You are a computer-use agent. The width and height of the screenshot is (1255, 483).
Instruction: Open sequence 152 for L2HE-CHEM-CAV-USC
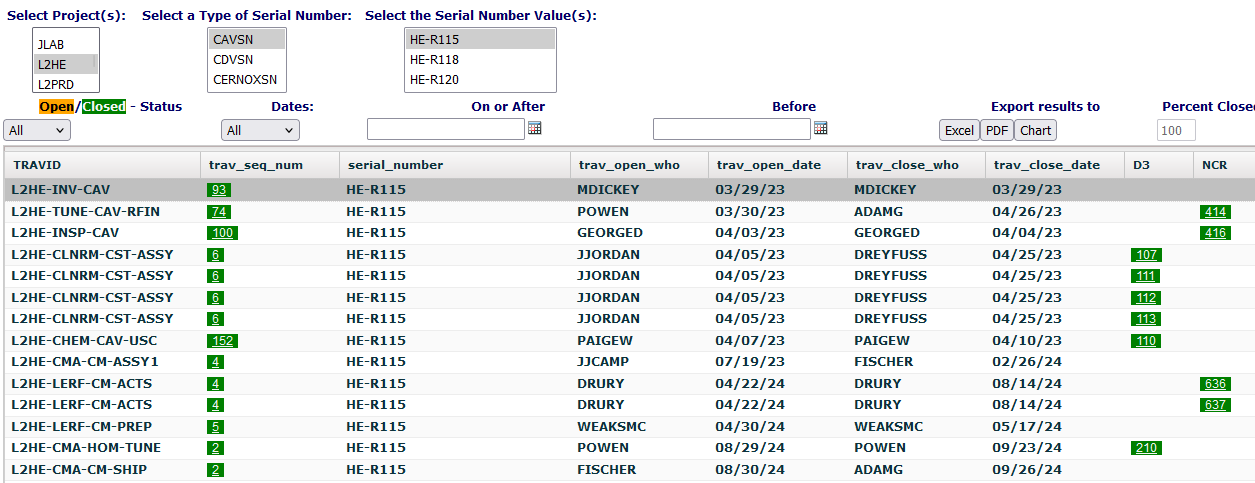click(x=222, y=341)
